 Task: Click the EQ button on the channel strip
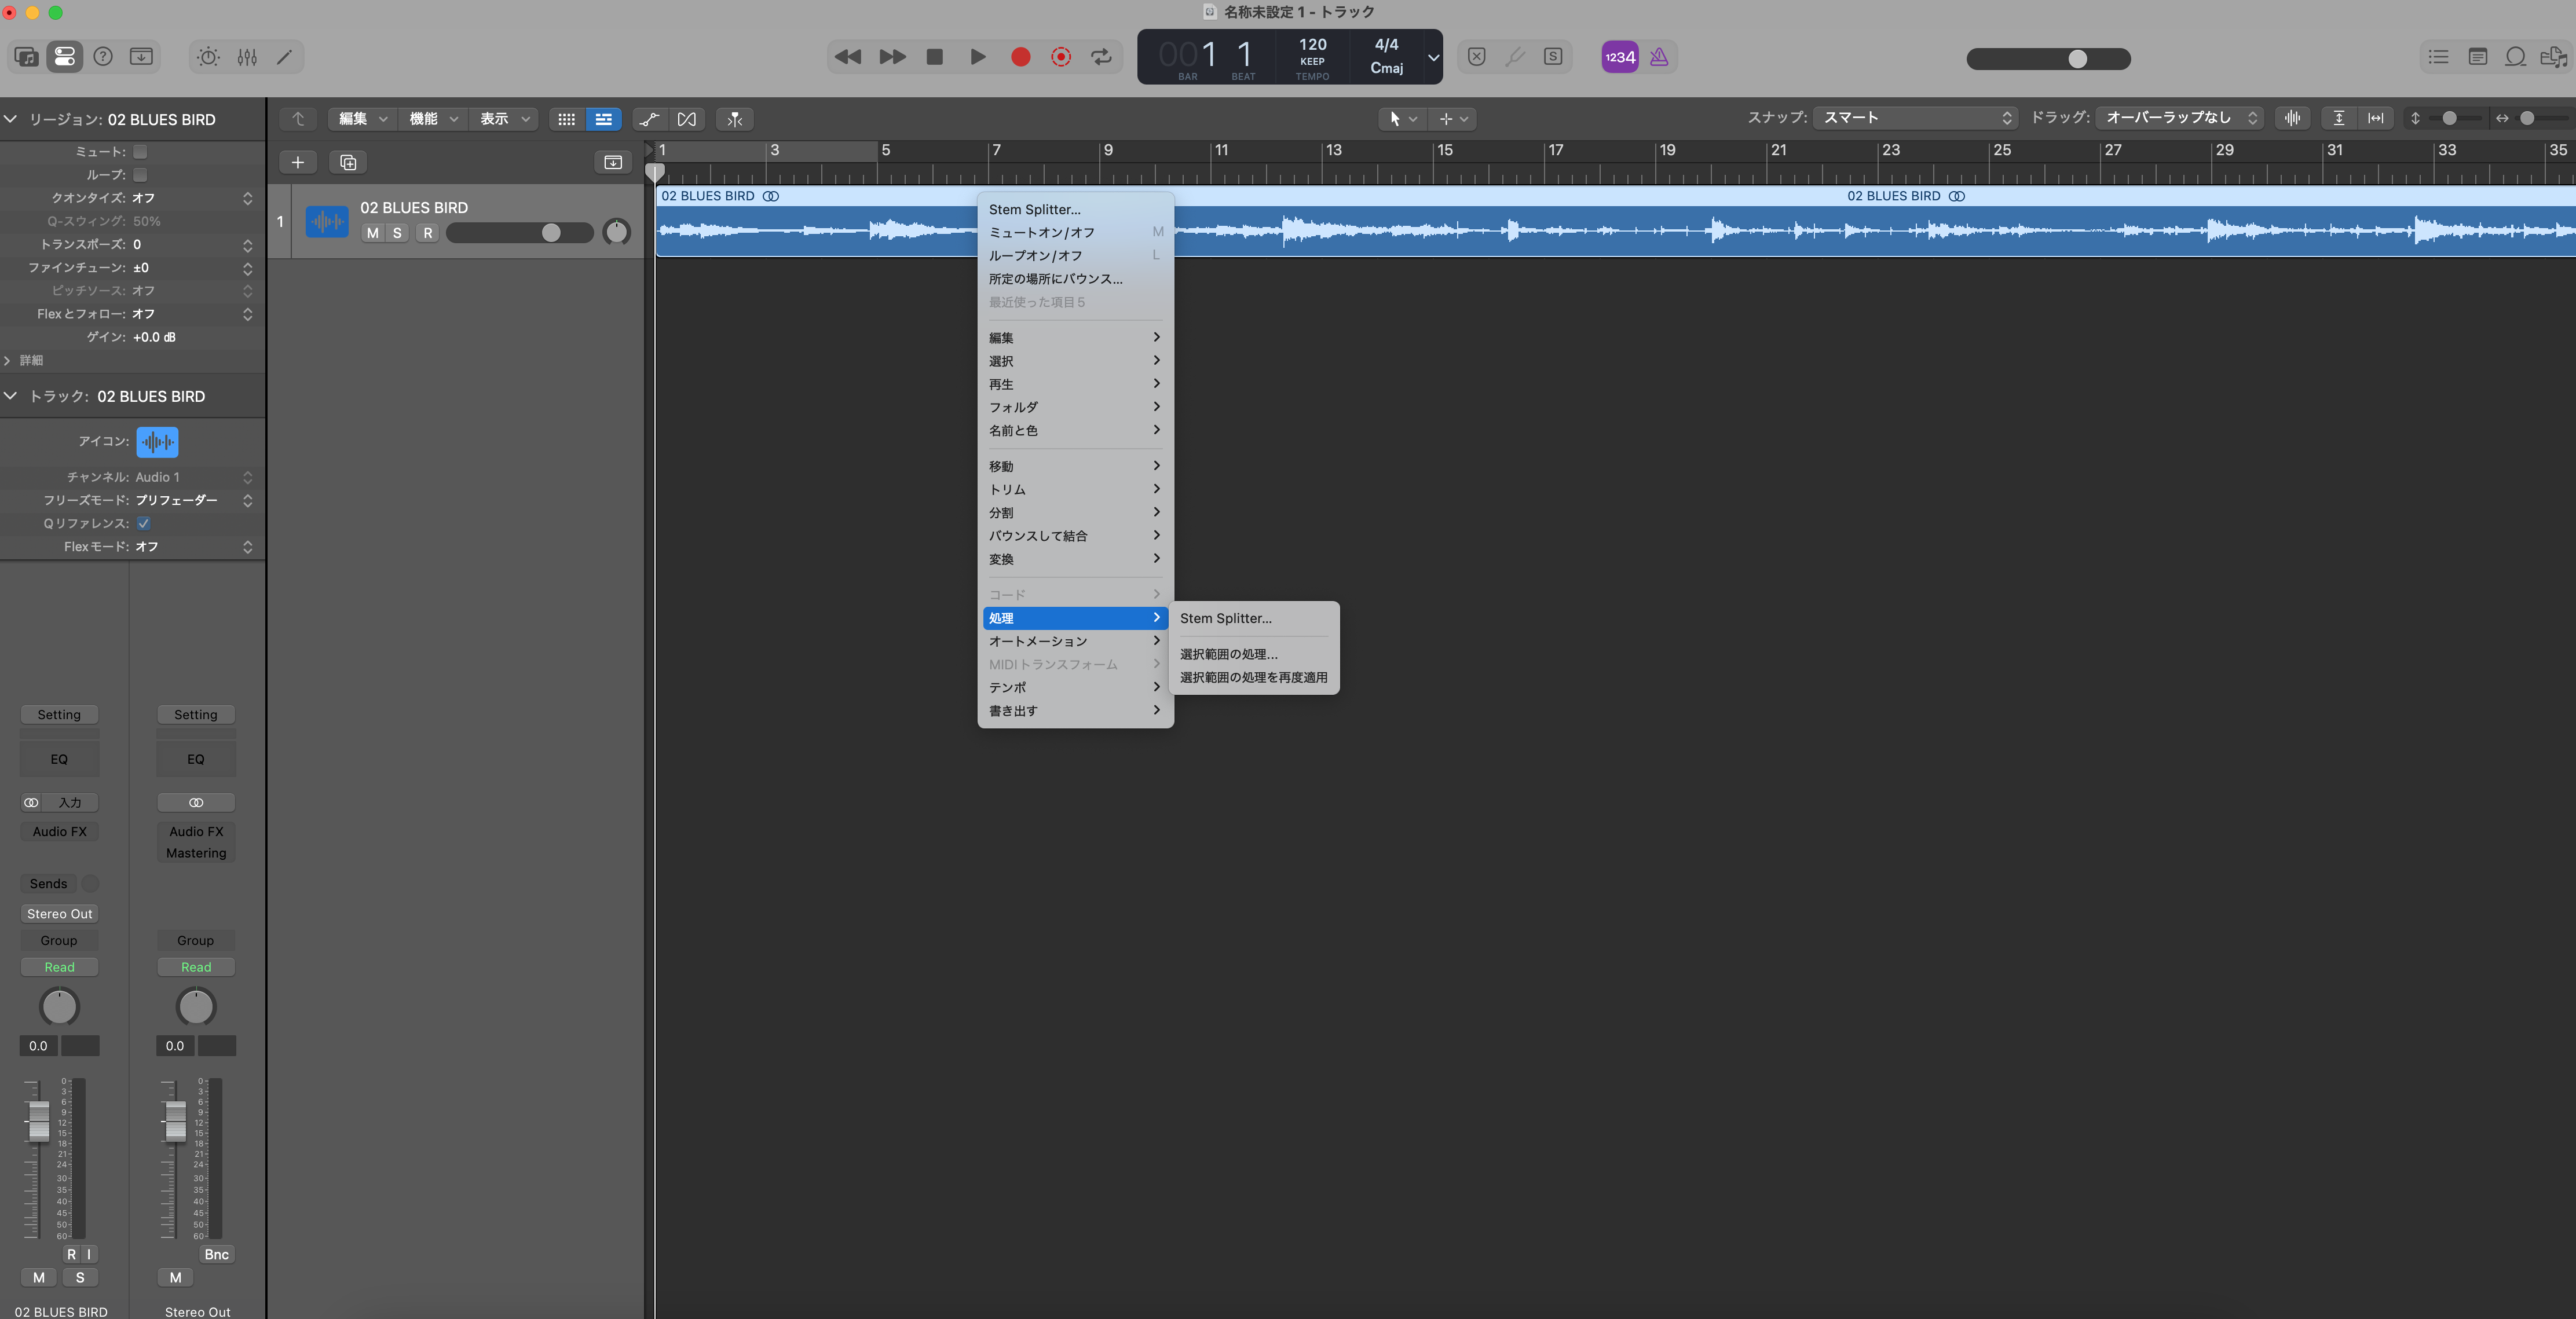point(58,759)
